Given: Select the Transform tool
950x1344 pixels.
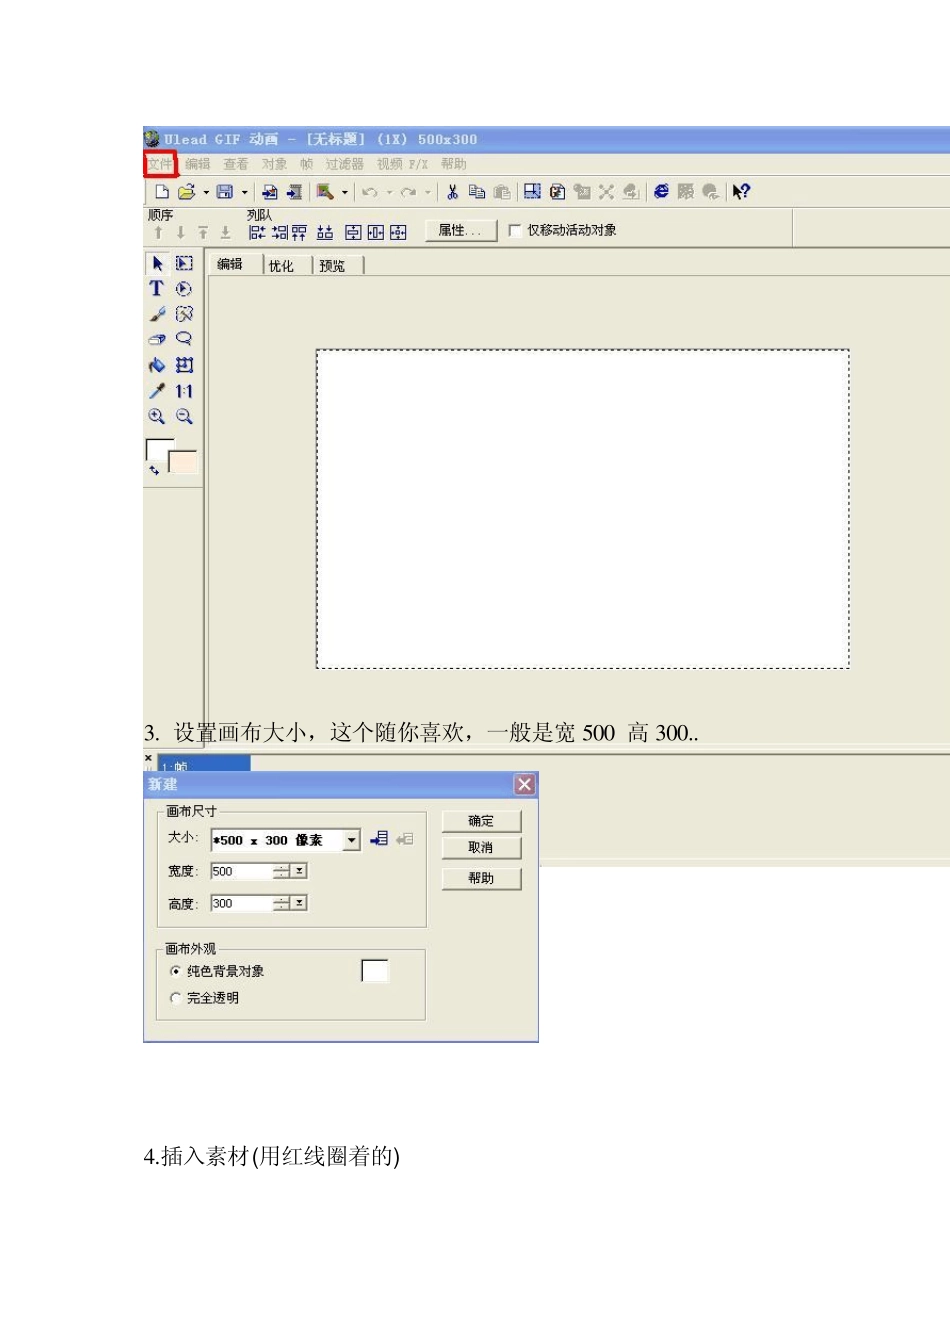Looking at the screenshot, I should pos(184,365).
